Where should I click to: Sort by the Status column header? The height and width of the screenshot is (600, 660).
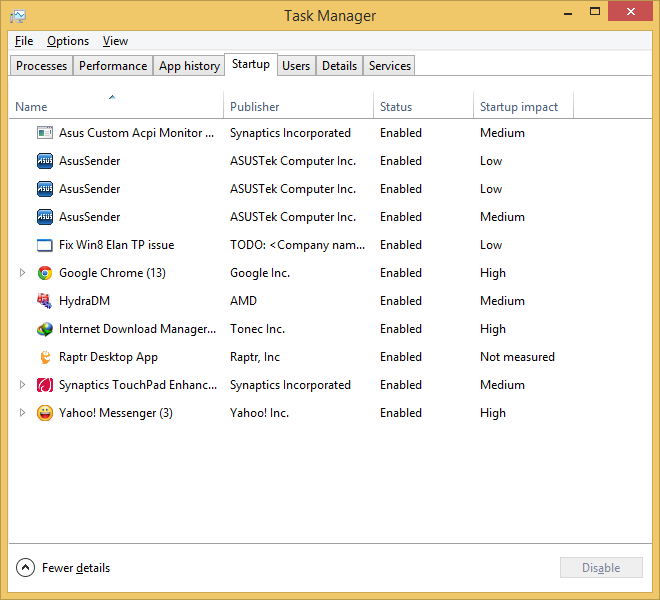pos(423,107)
